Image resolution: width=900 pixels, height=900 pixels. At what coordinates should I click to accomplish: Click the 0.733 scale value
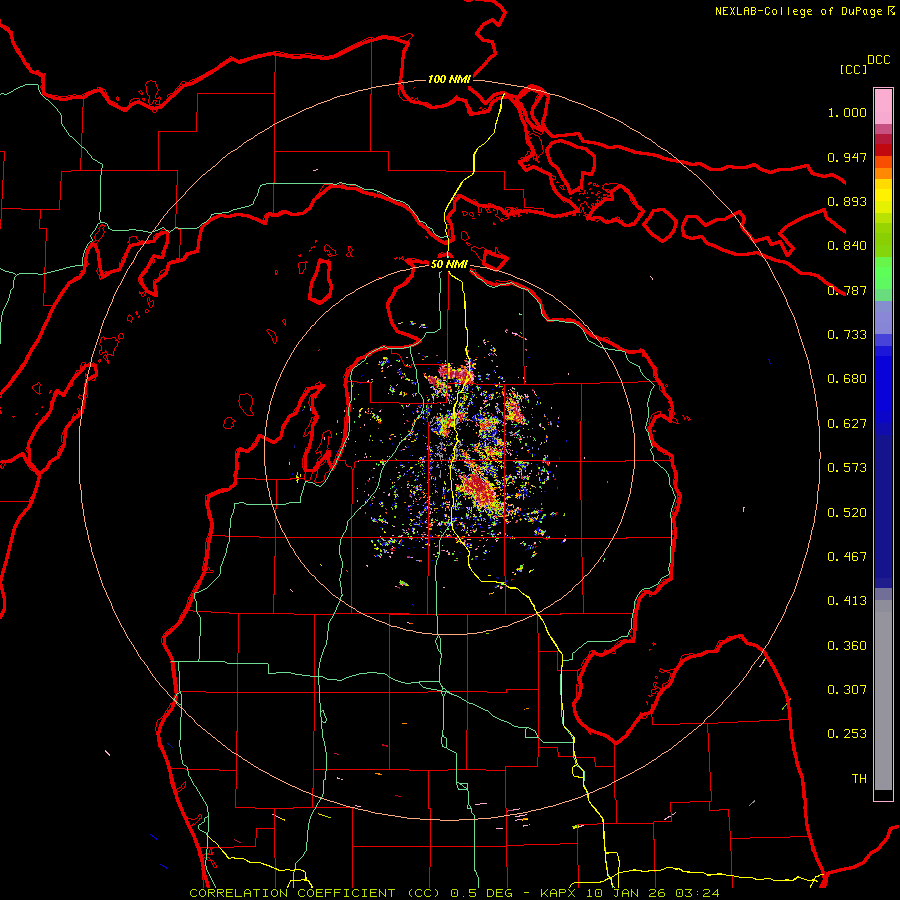[x=847, y=335]
